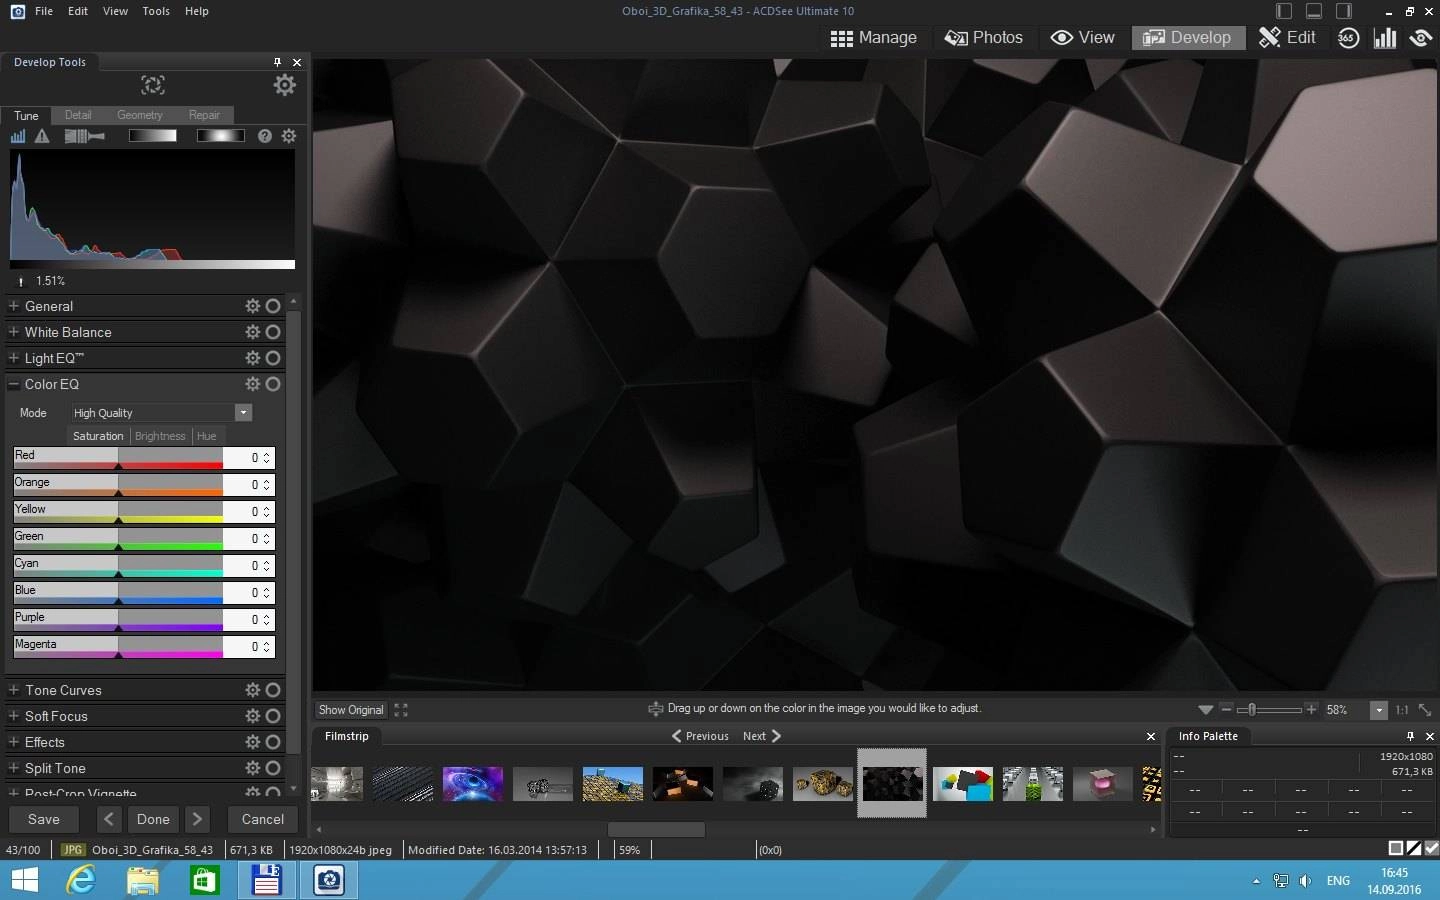The height and width of the screenshot is (900, 1440).
Task: Switch to the Geometry tab
Action: (x=139, y=115)
